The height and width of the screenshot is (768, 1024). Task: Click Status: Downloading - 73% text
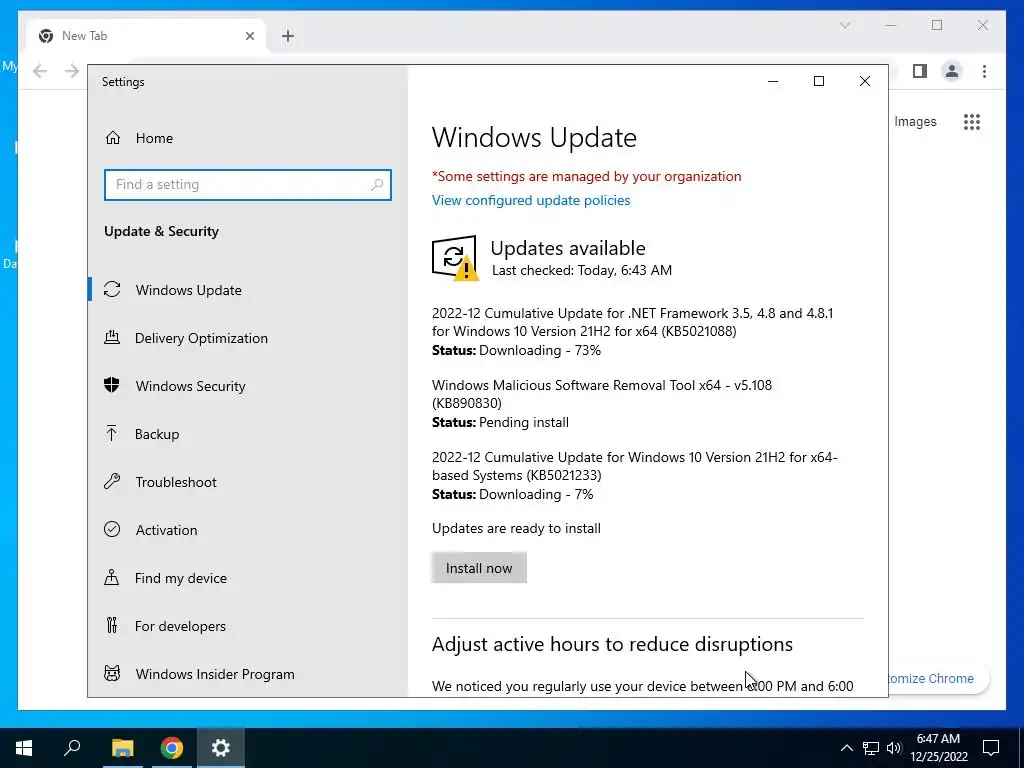[x=516, y=351]
